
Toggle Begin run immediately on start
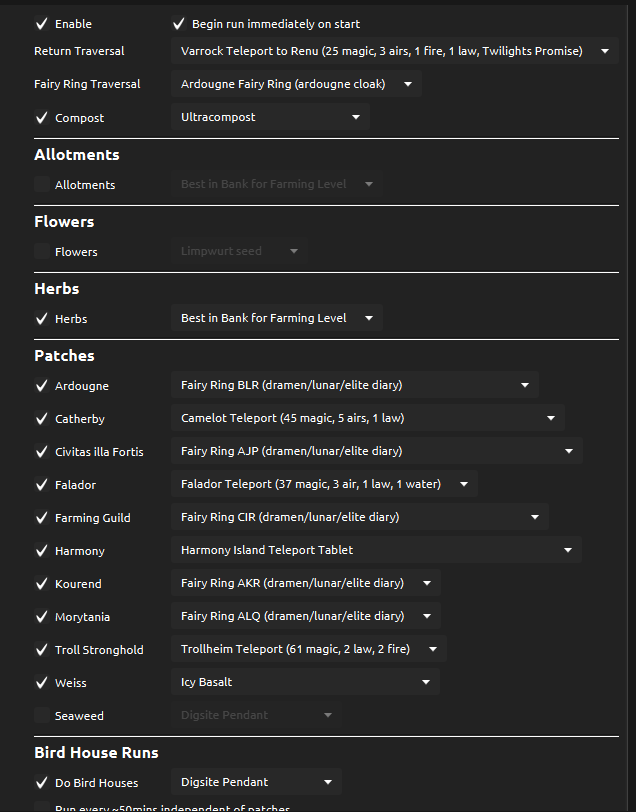[x=179, y=23]
